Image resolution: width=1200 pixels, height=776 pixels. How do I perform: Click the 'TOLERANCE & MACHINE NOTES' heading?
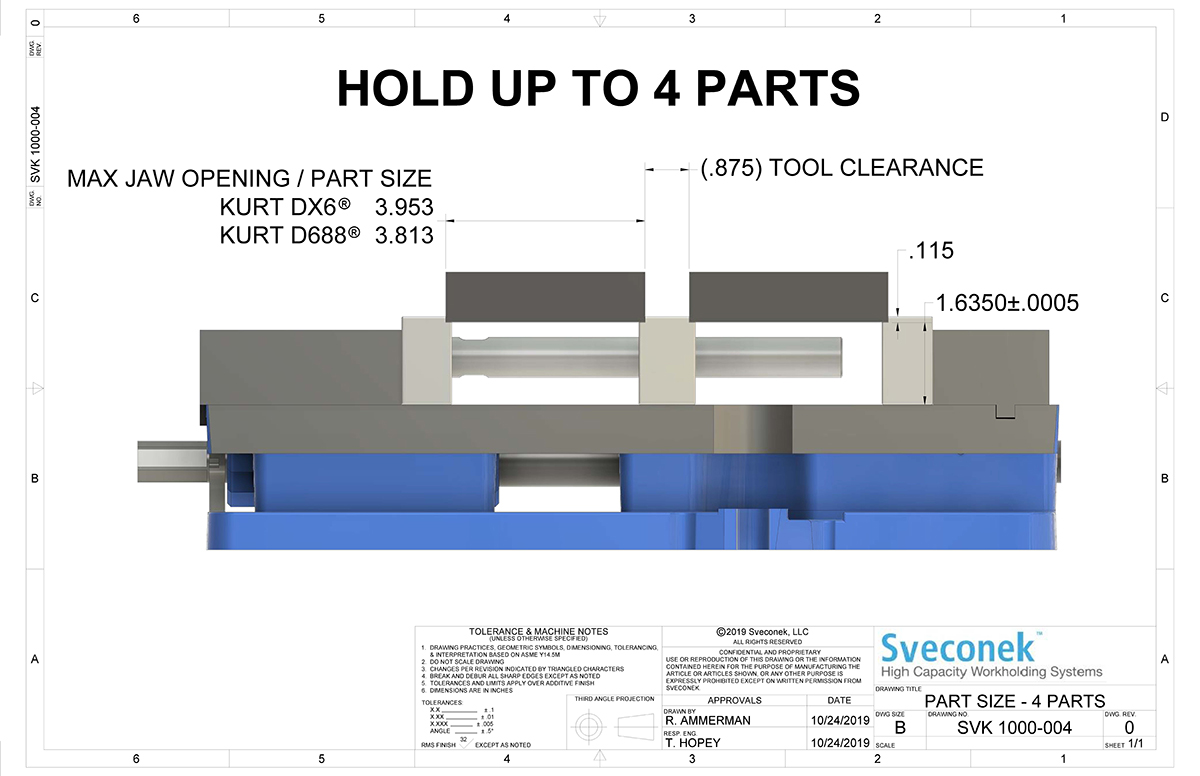(538, 632)
